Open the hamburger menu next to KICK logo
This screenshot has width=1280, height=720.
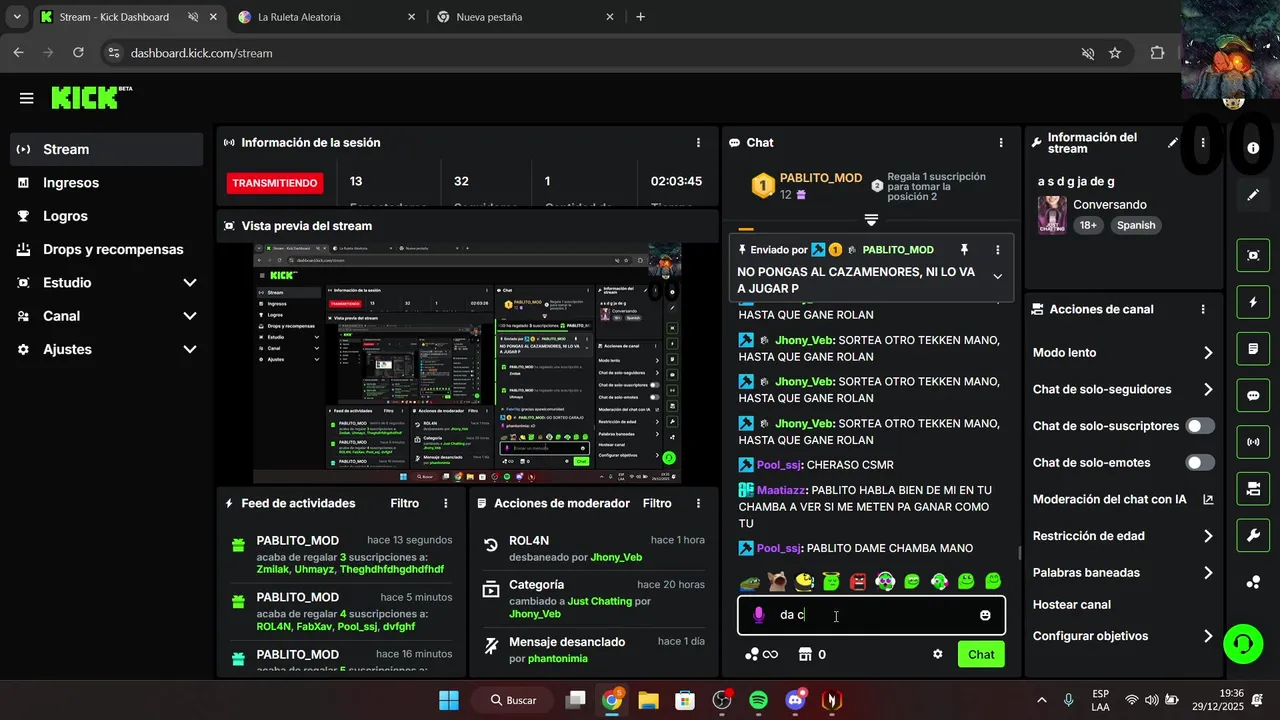[26, 98]
